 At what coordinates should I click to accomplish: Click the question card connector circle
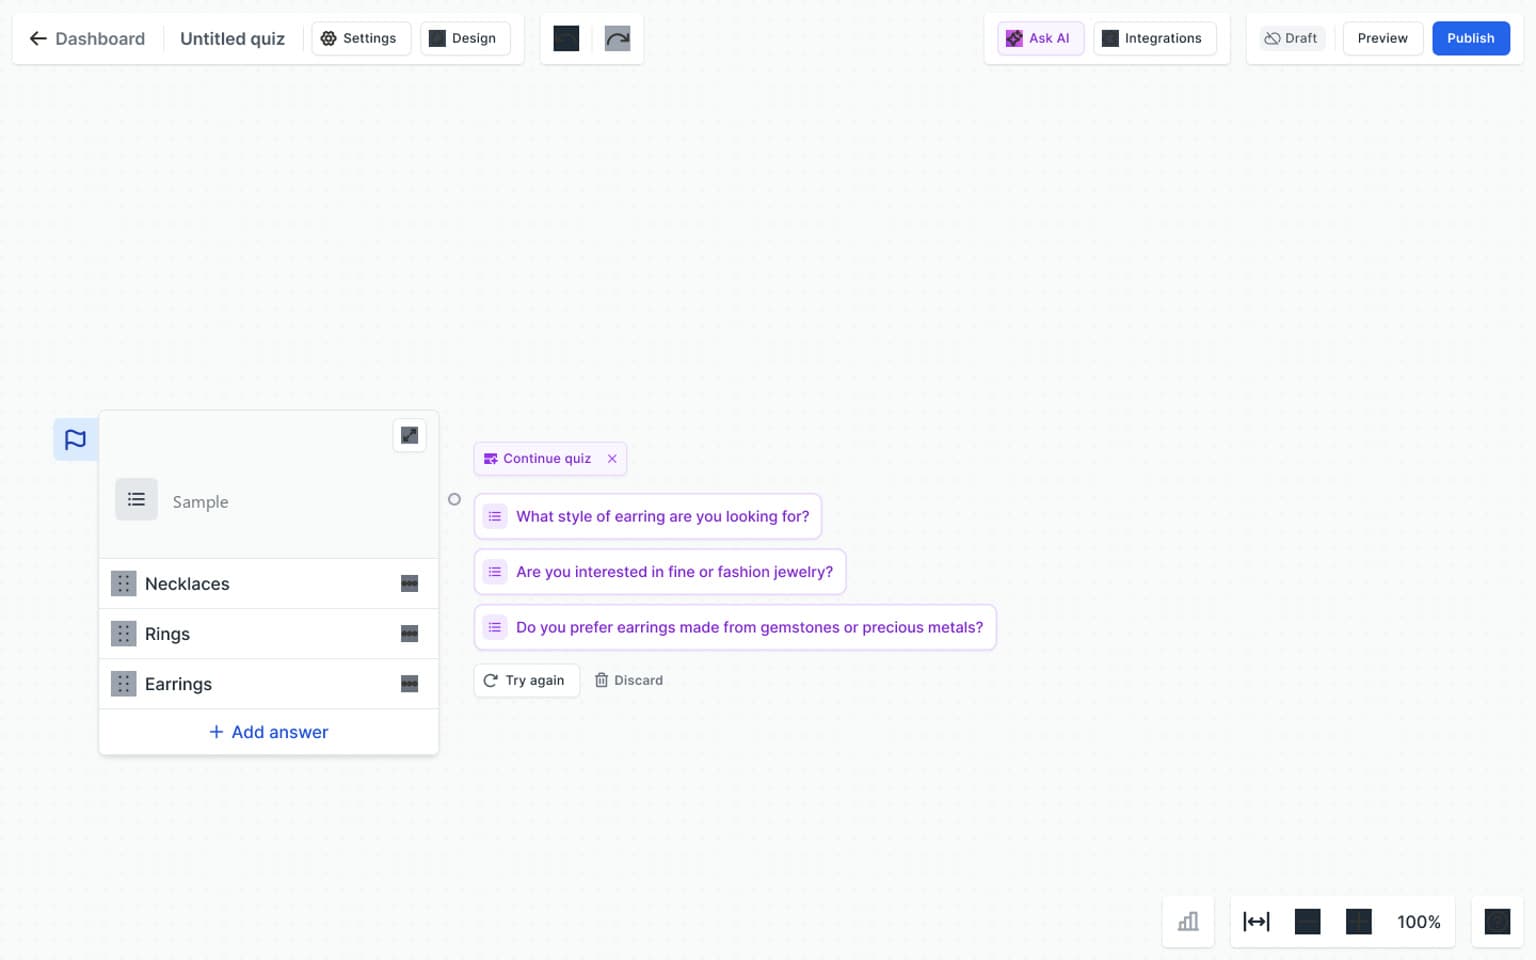(454, 499)
